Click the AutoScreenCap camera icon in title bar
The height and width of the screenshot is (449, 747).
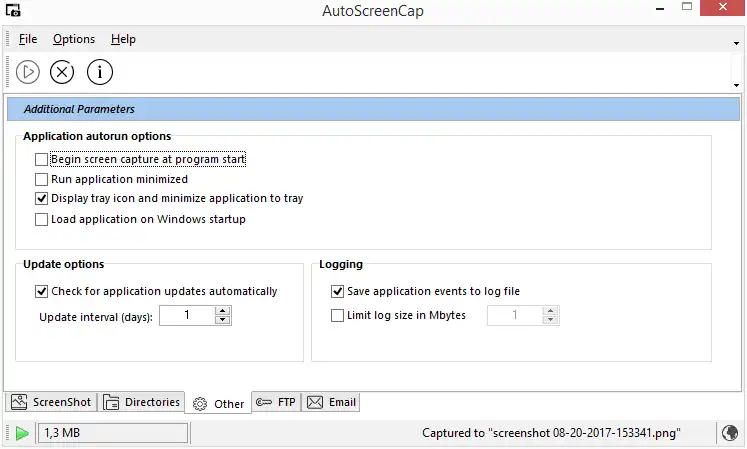14,11
